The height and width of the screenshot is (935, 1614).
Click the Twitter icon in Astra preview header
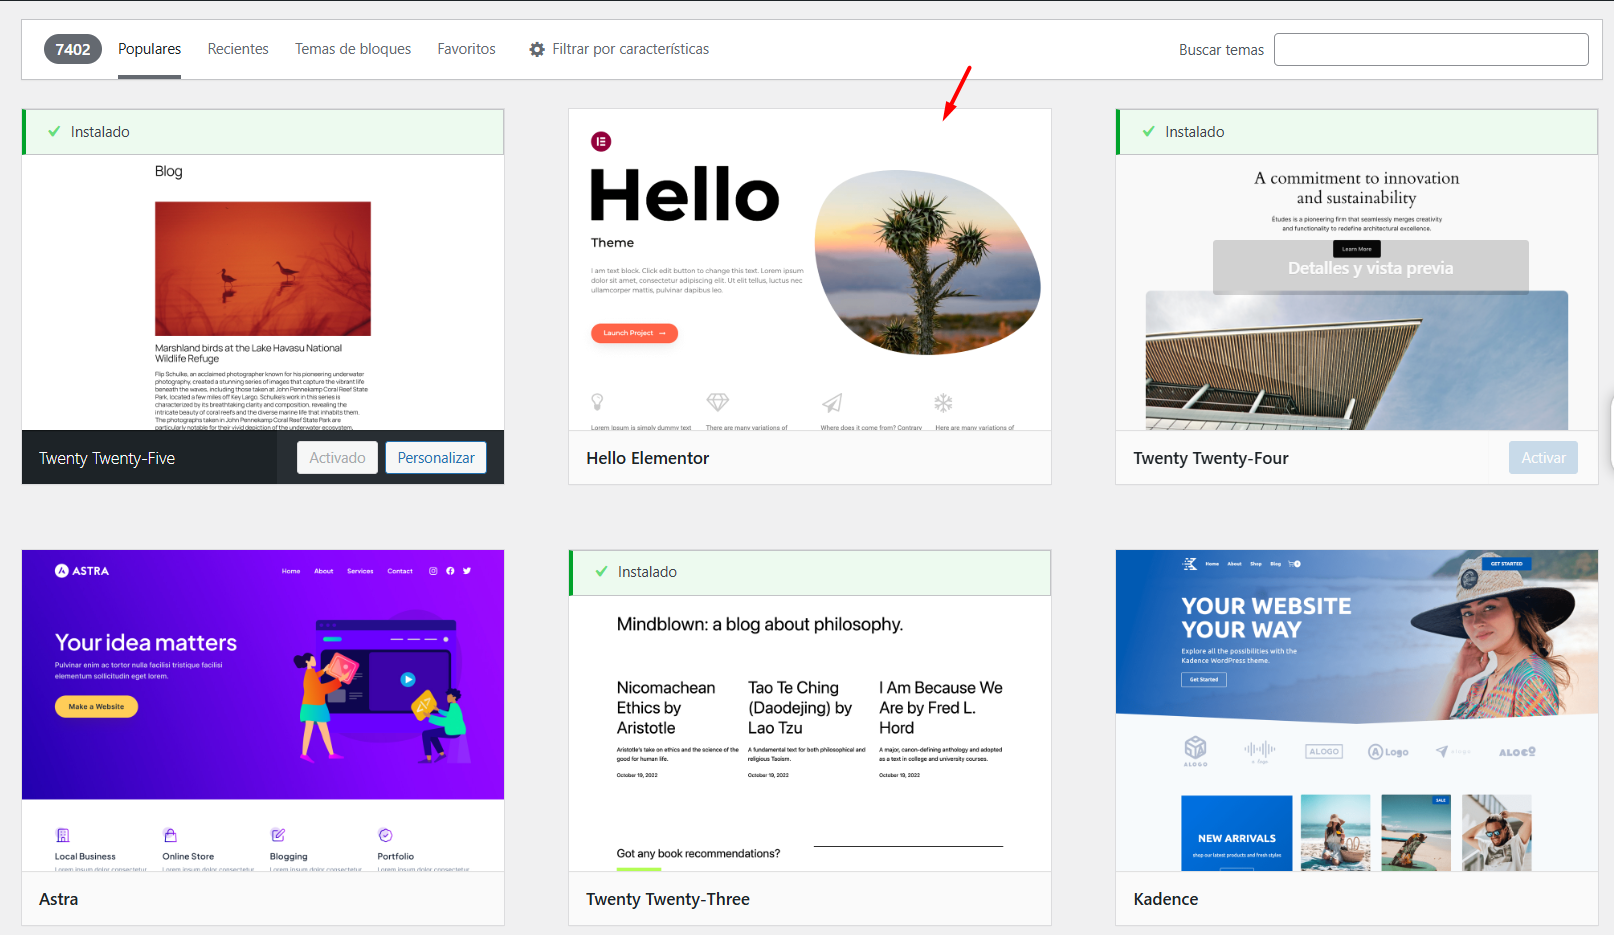pos(467,571)
